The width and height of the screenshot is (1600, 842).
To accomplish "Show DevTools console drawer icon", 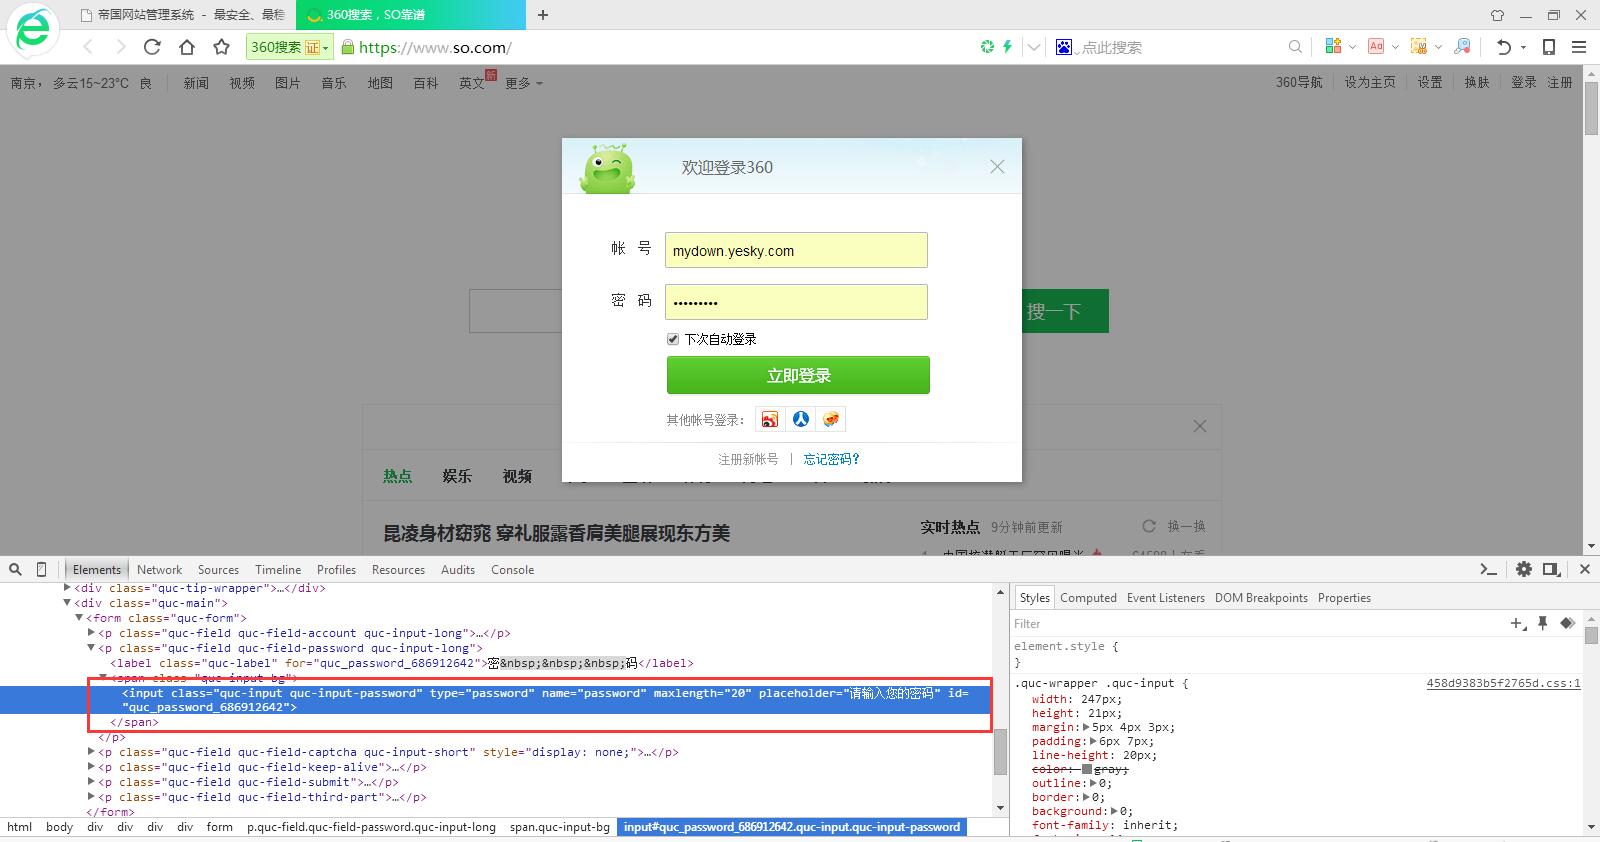I will tap(1489, 569).
